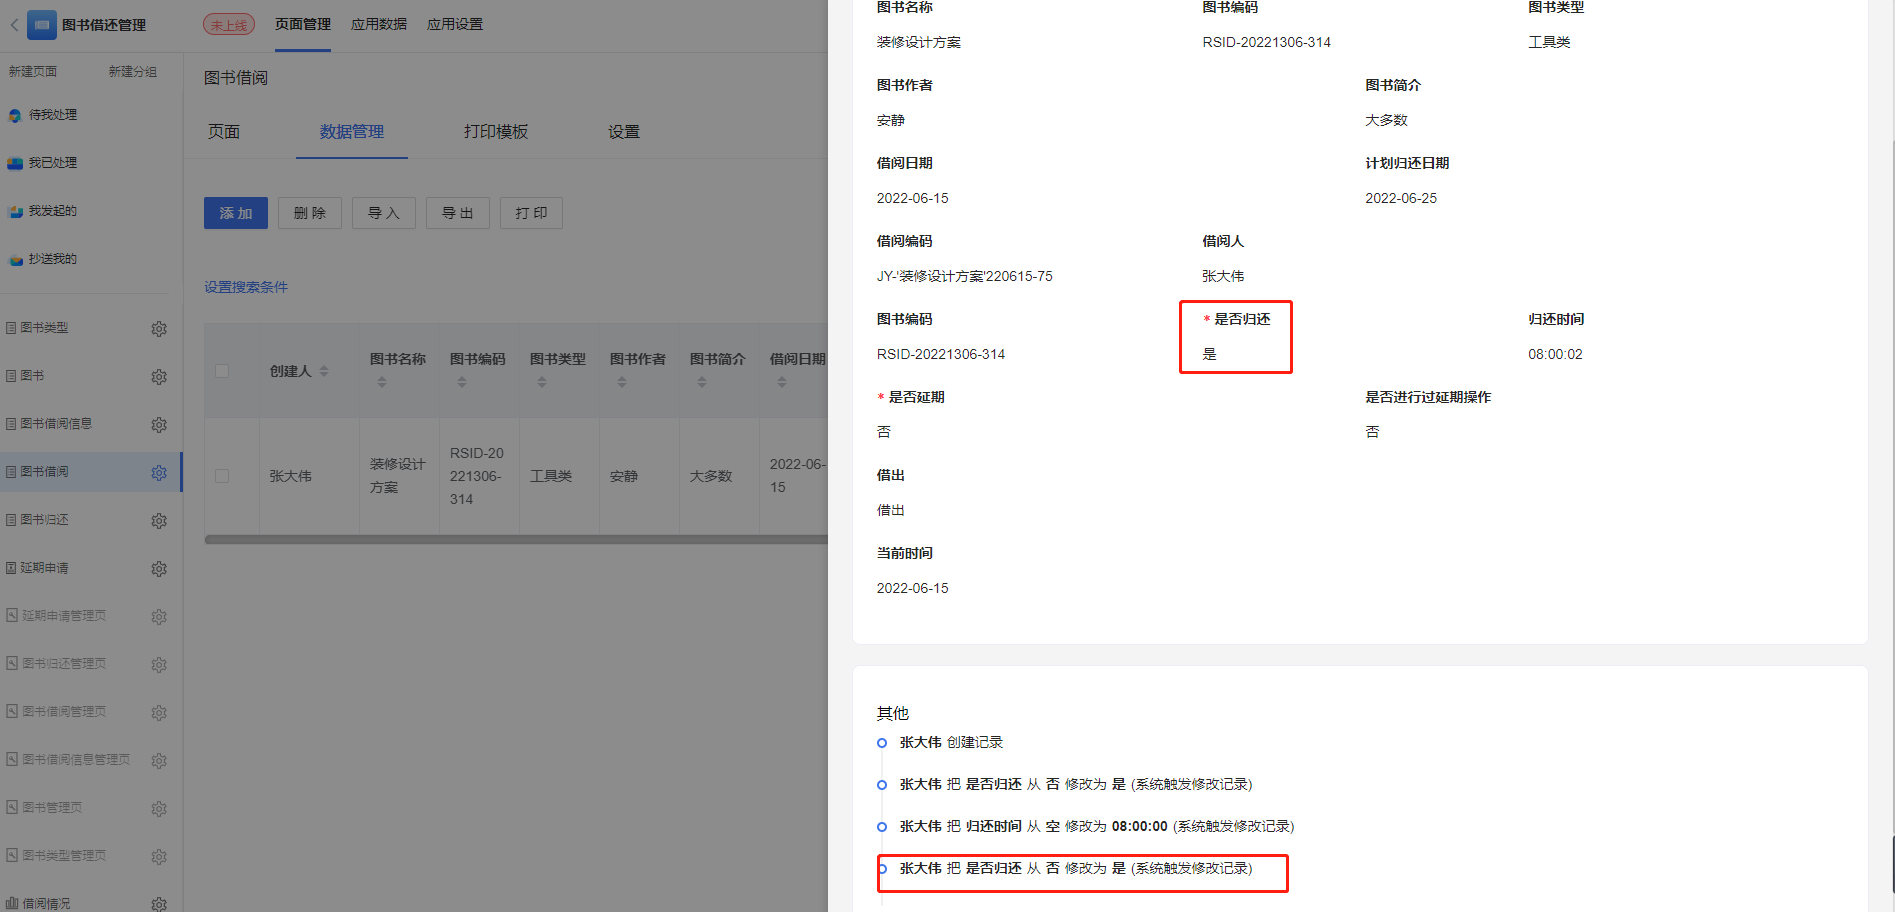Open settings gear for 图书类型管理页
Screen dimensions: 1895x912
(x=159, y=857)
